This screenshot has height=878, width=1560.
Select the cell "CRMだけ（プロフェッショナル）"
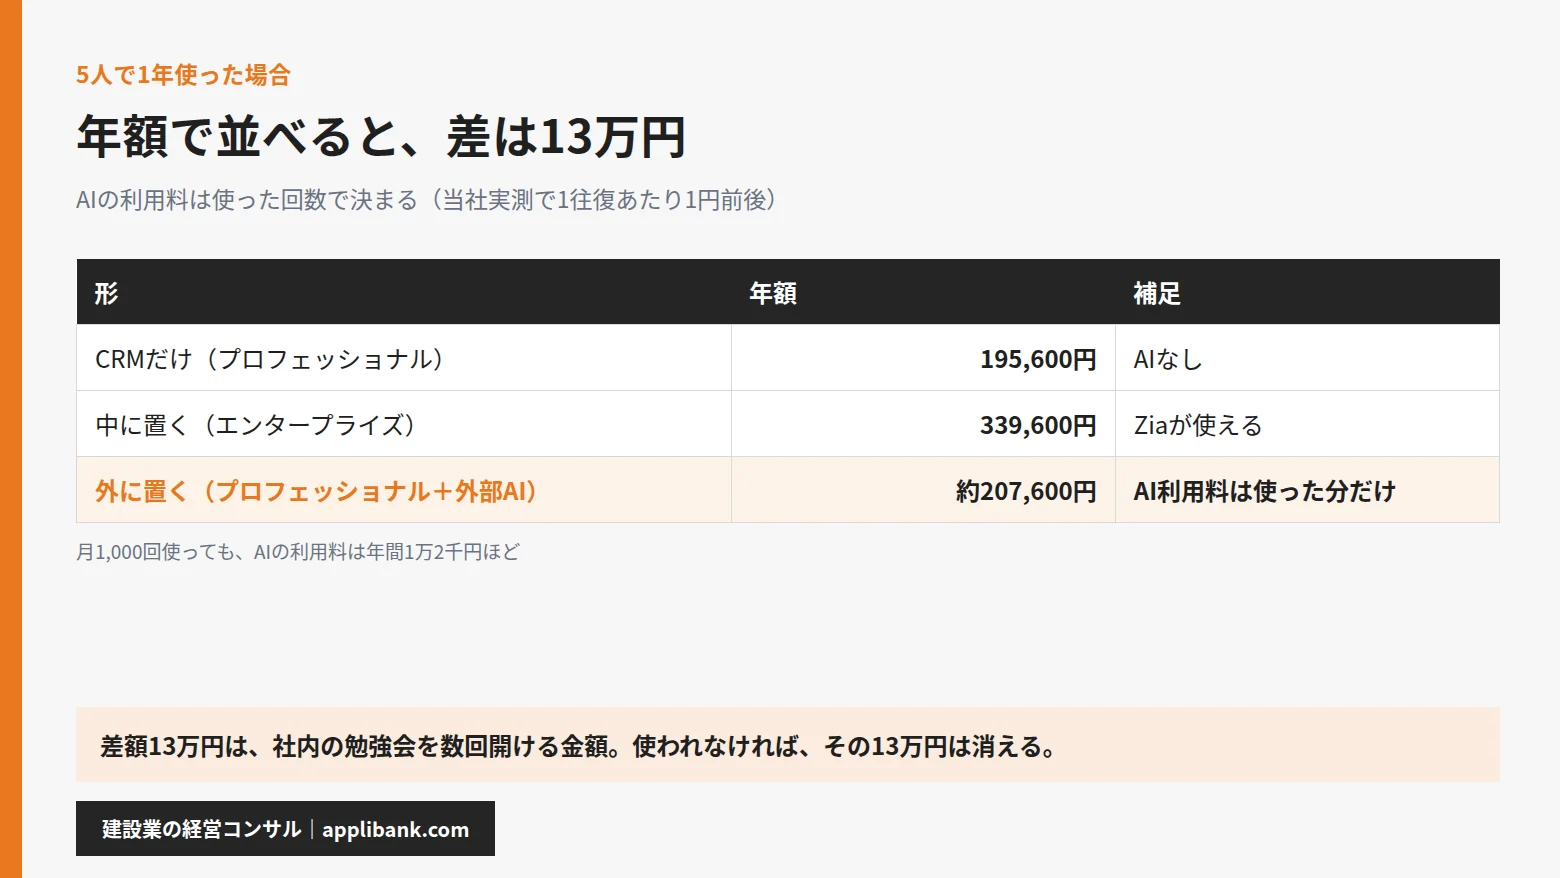click(404, 358)
